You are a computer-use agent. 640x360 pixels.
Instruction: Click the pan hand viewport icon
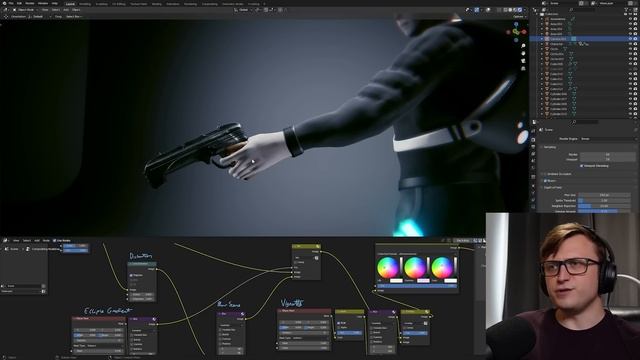click(523, 53)
